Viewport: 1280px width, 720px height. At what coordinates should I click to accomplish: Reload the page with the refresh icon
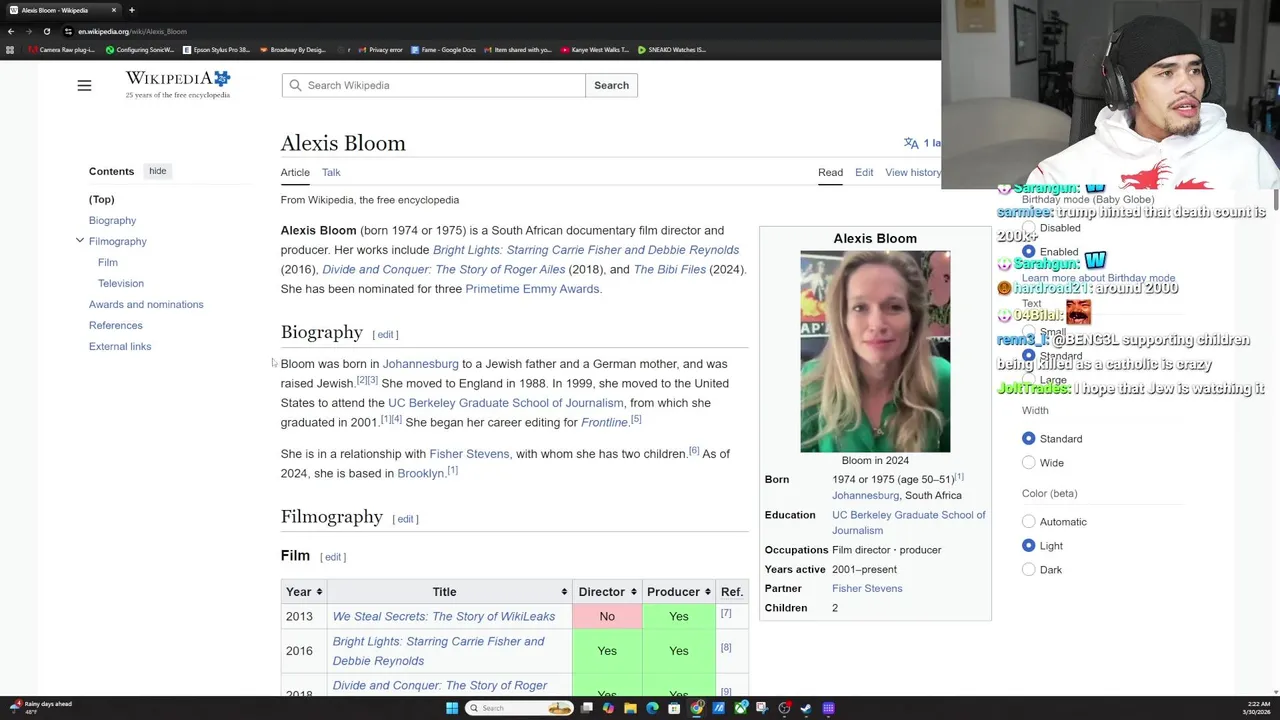tap(46, 31)
